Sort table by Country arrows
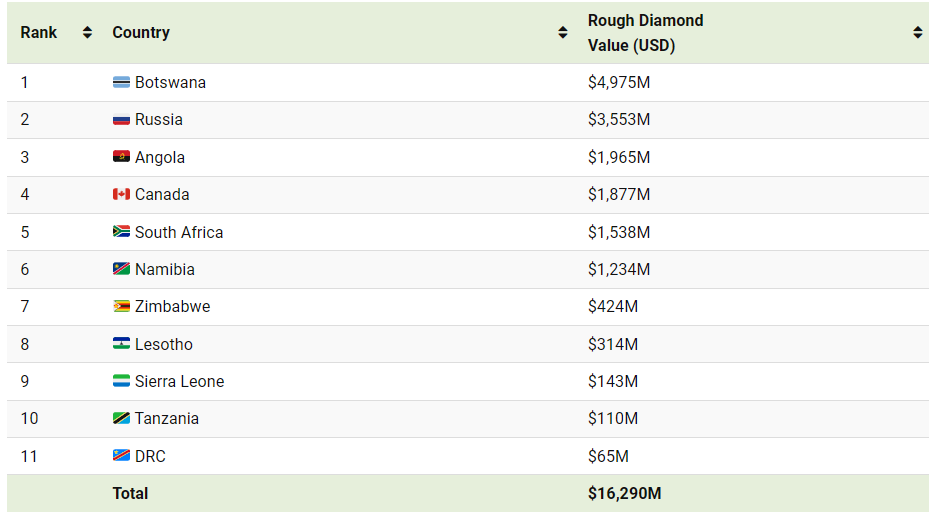 tap(563, 33)
